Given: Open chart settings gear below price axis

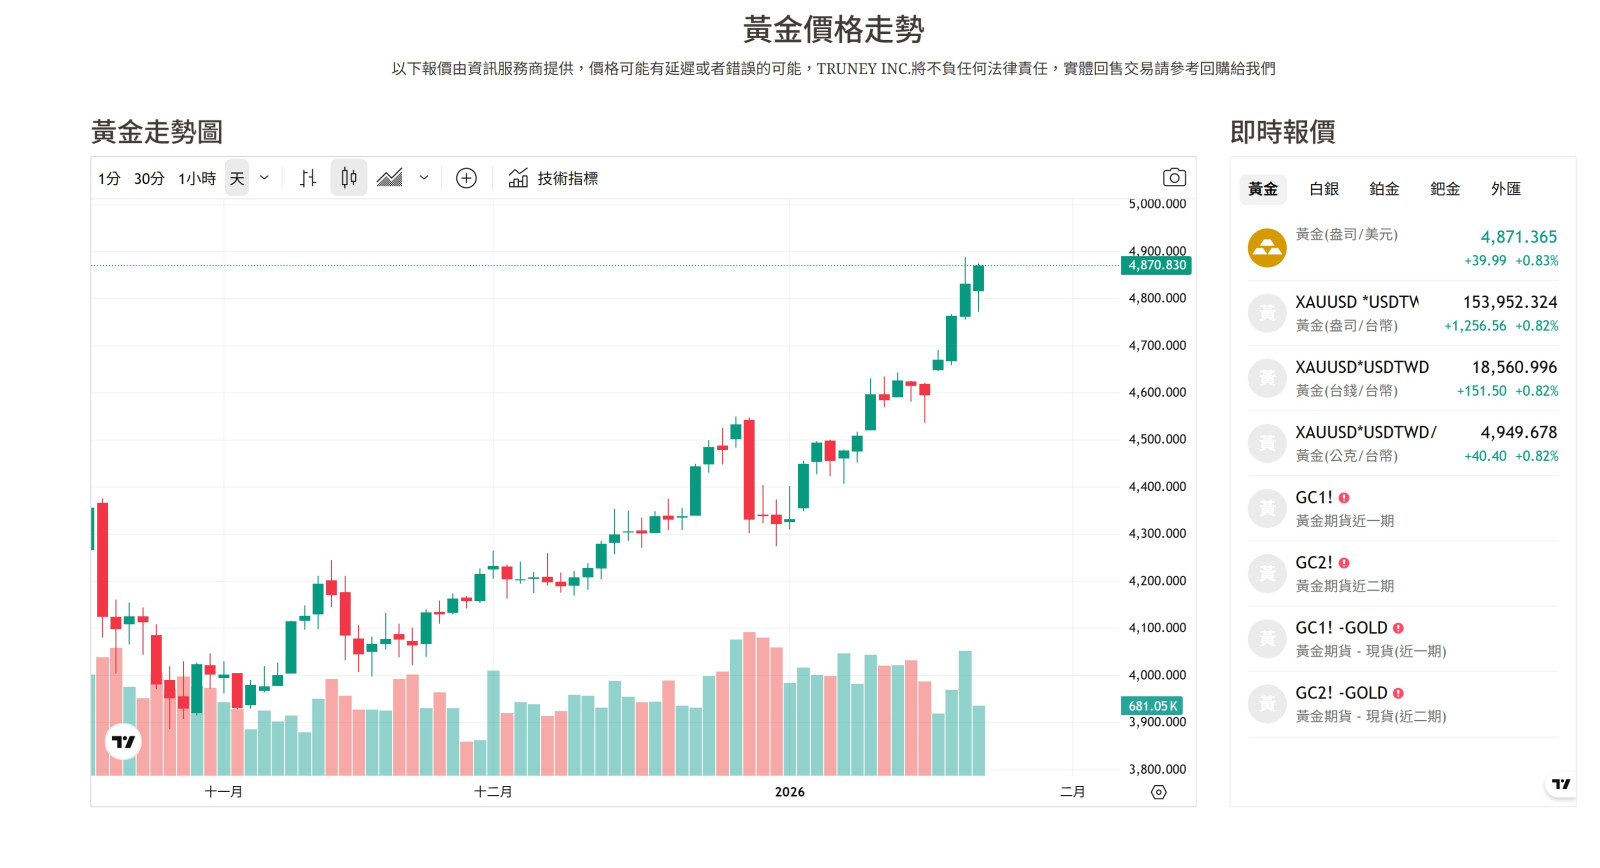Looking at the screenshot, I should [x=1159, y=792].
